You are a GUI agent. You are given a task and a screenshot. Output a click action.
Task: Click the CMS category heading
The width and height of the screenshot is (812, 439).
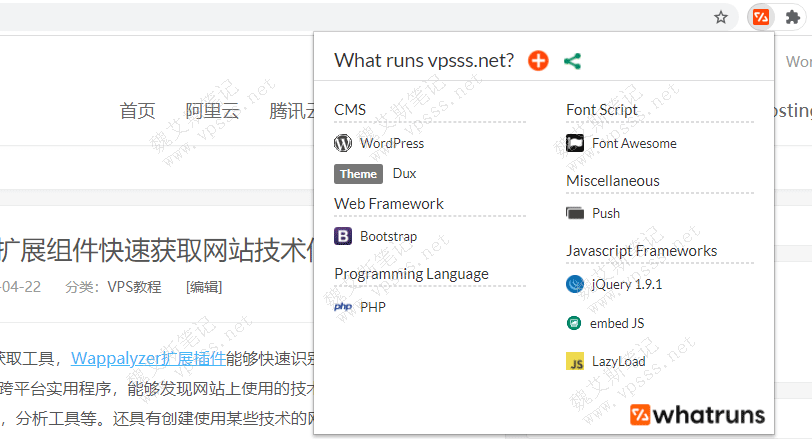(x=350, y=110)
